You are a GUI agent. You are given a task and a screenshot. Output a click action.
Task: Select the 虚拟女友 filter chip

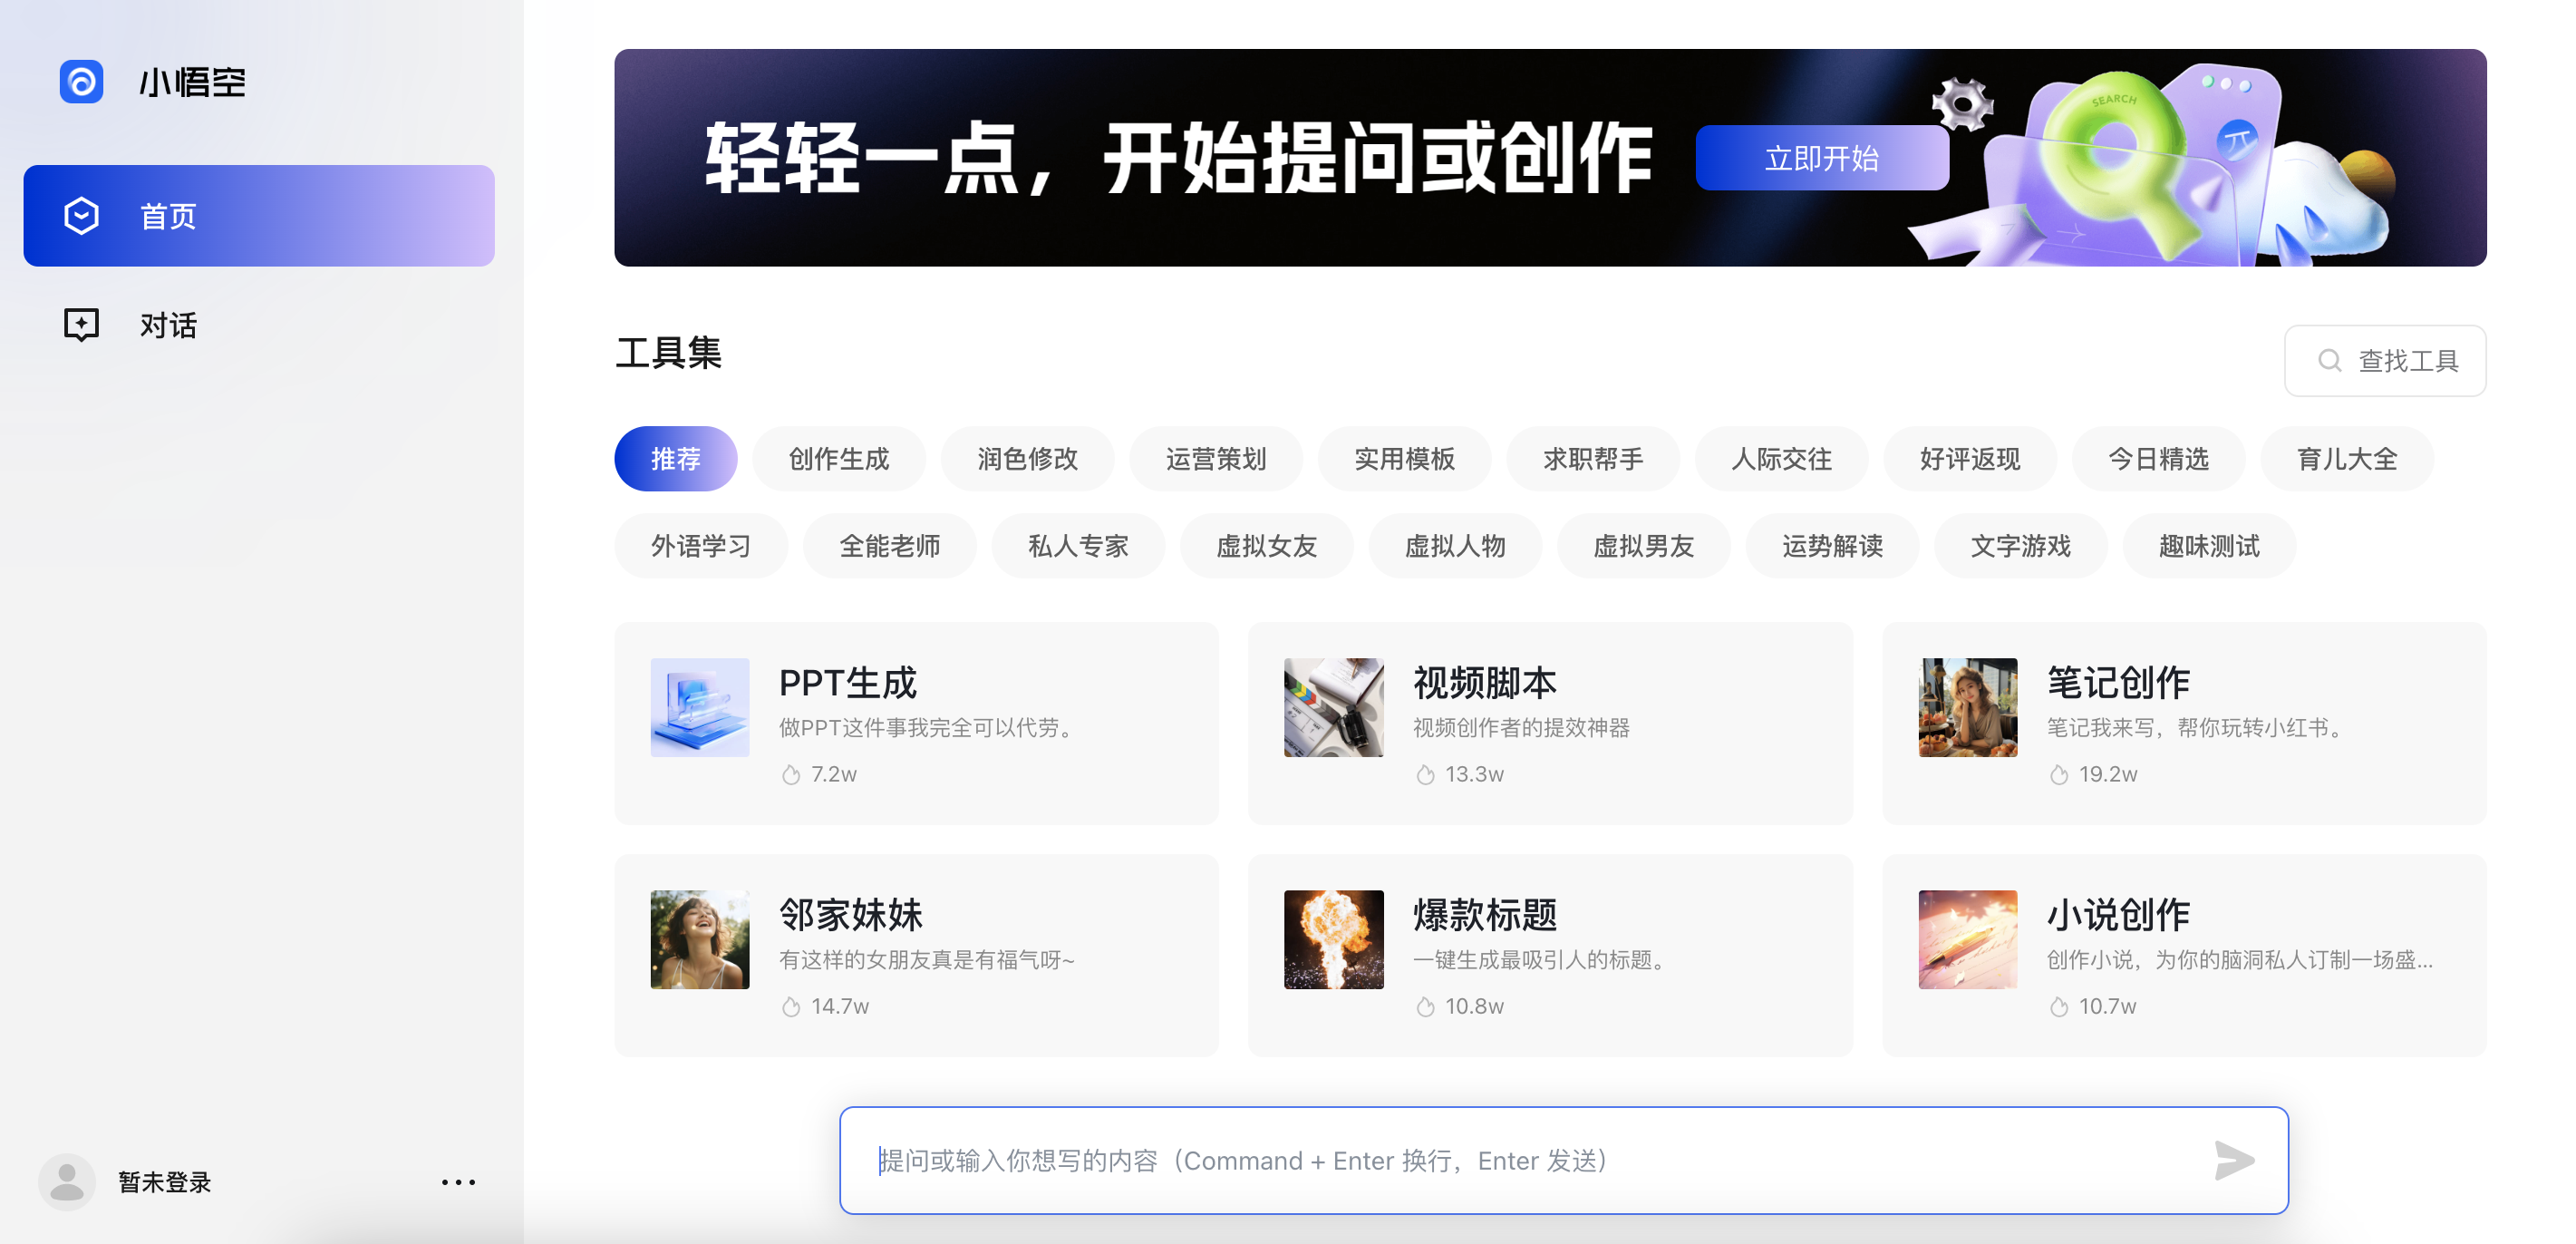click(1266, 546)
